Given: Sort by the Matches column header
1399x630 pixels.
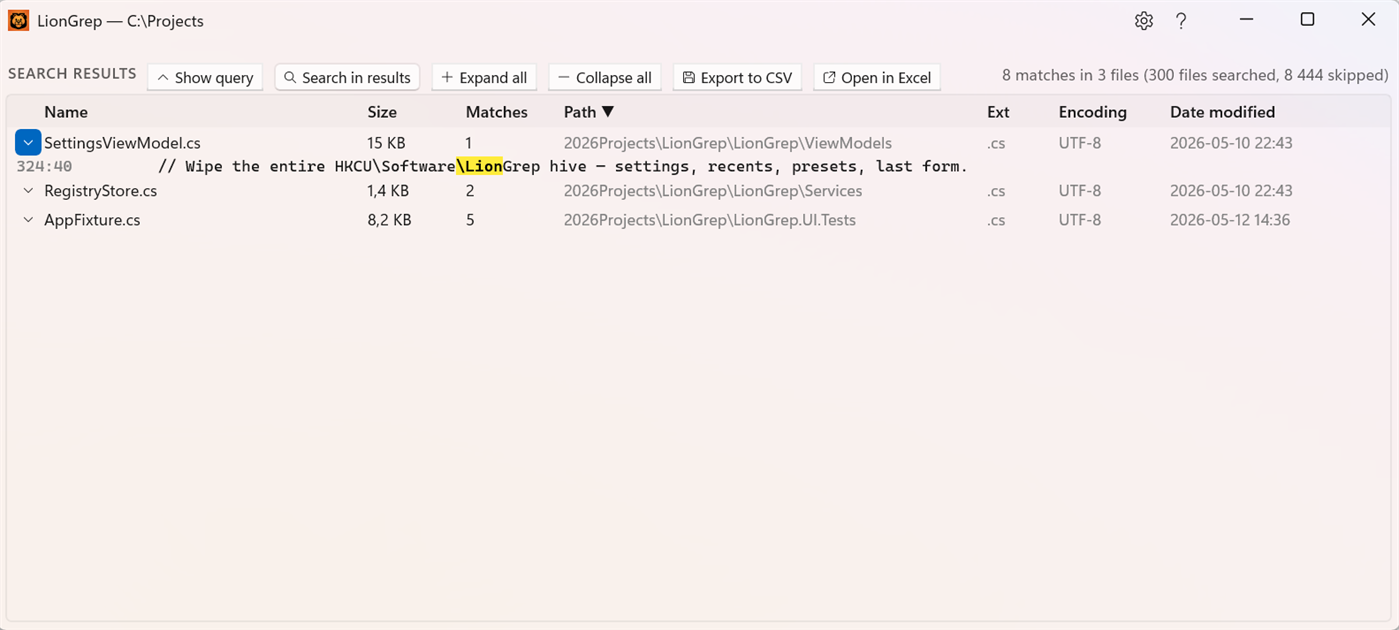Looking at the screenshot, I should click(x=497, y=112).
